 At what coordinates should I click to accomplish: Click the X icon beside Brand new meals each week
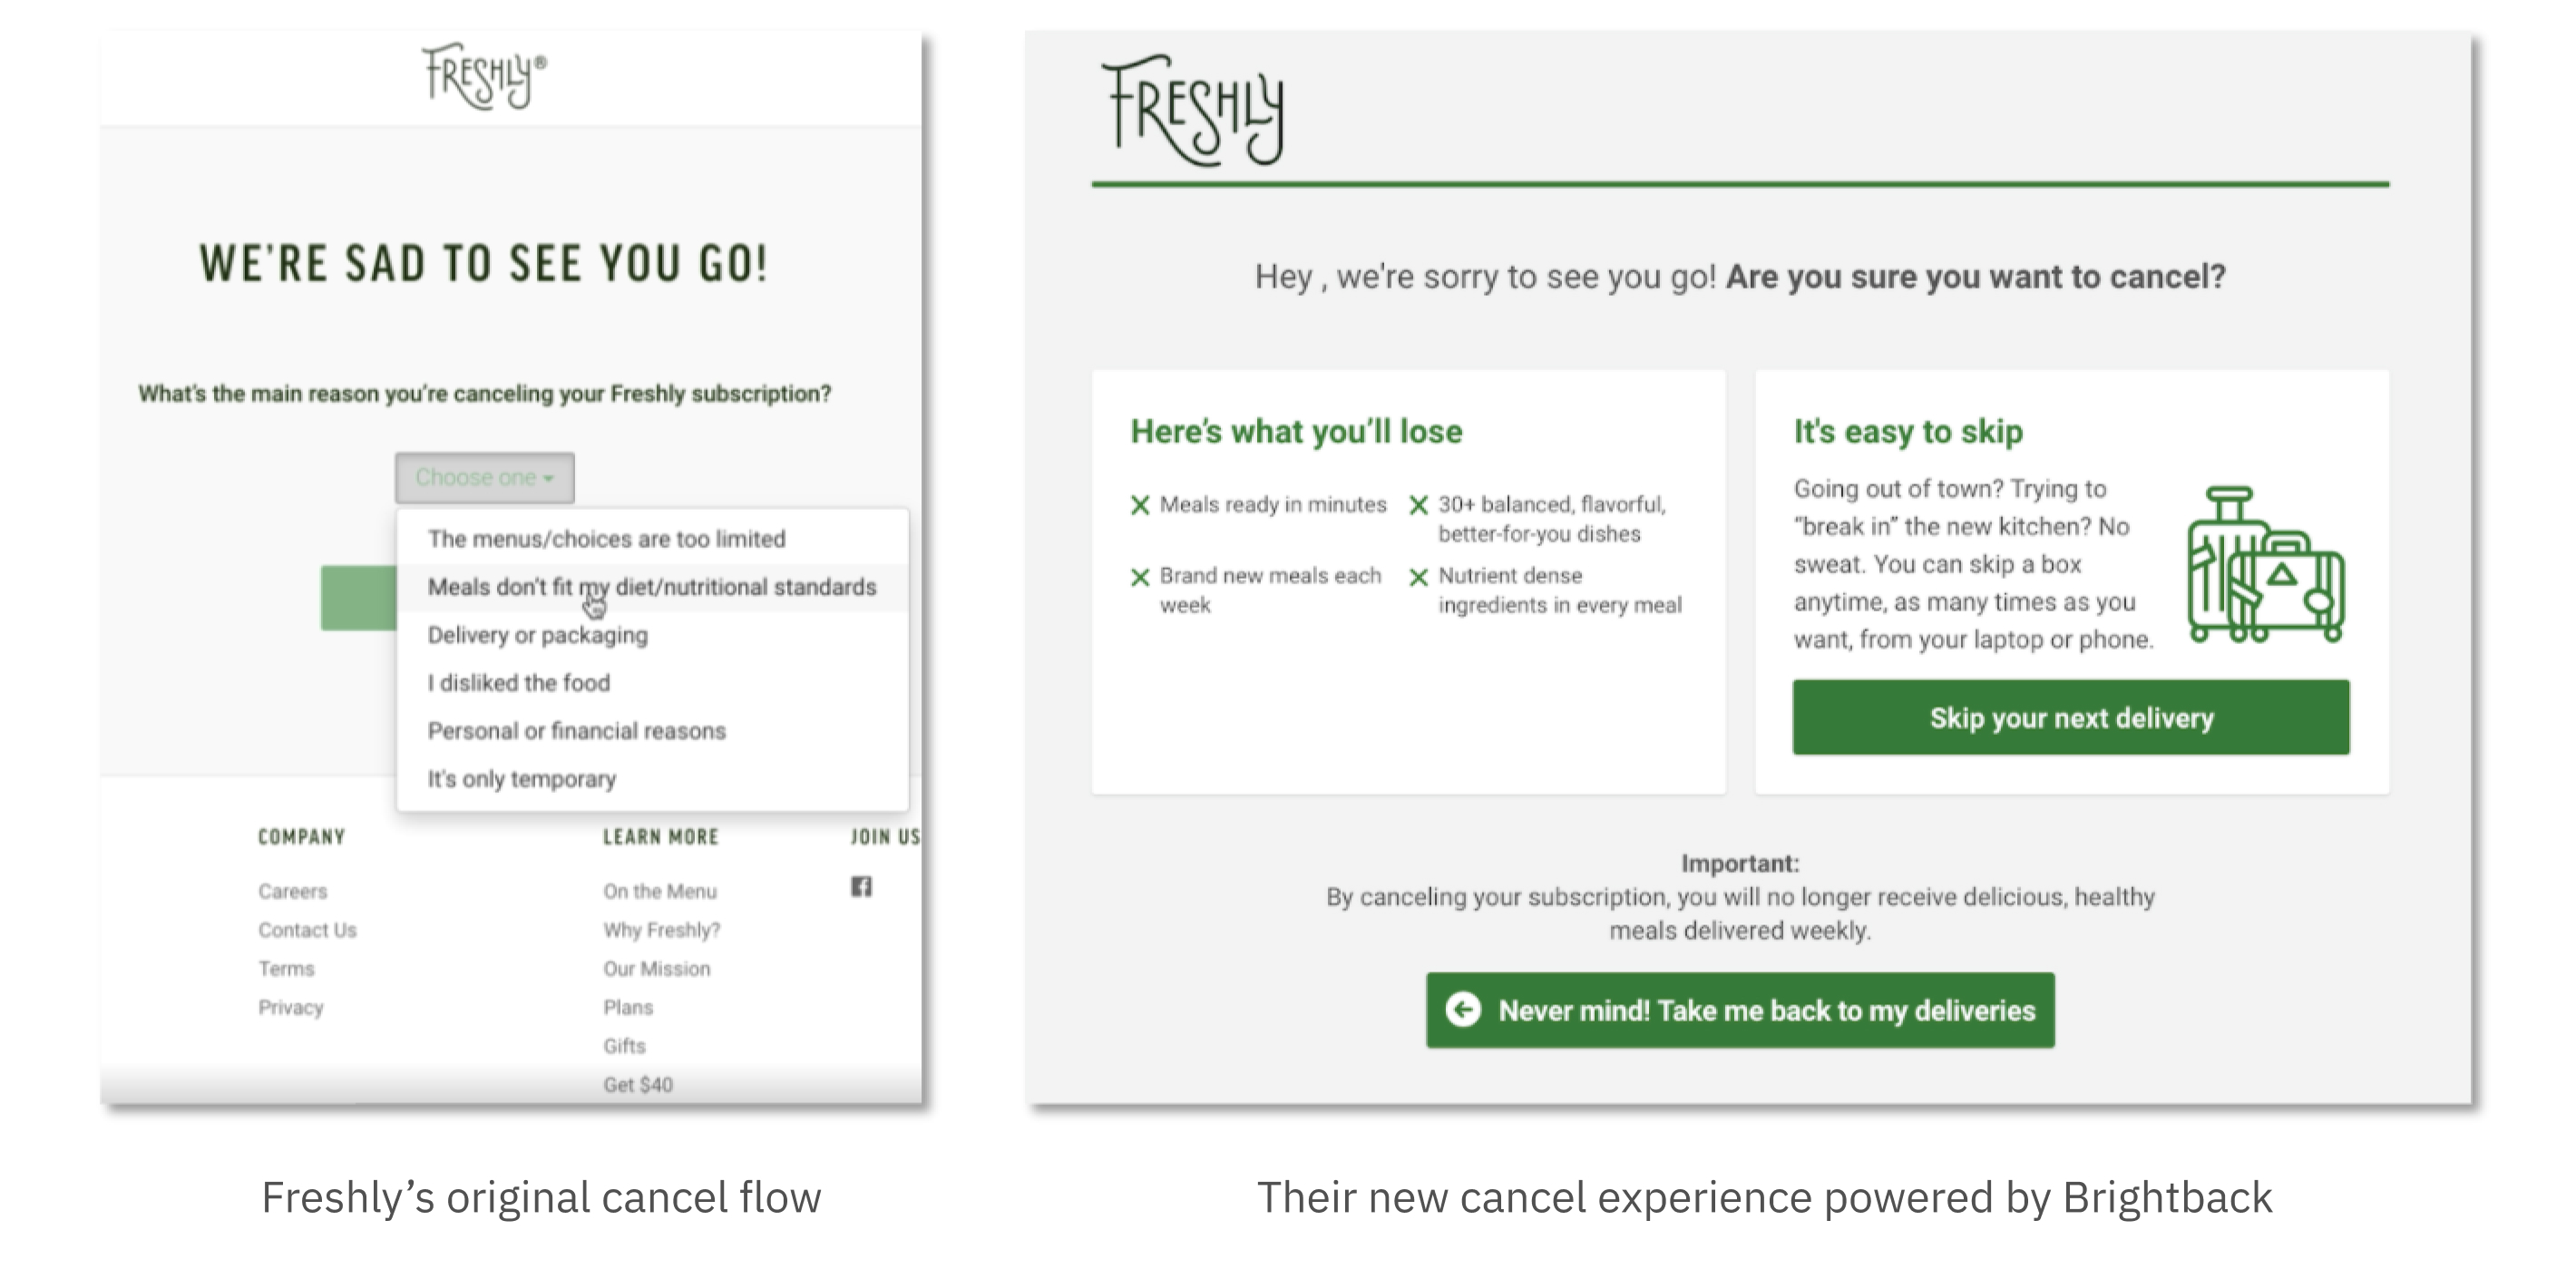pyautogui.click(x=1140, y=577)
